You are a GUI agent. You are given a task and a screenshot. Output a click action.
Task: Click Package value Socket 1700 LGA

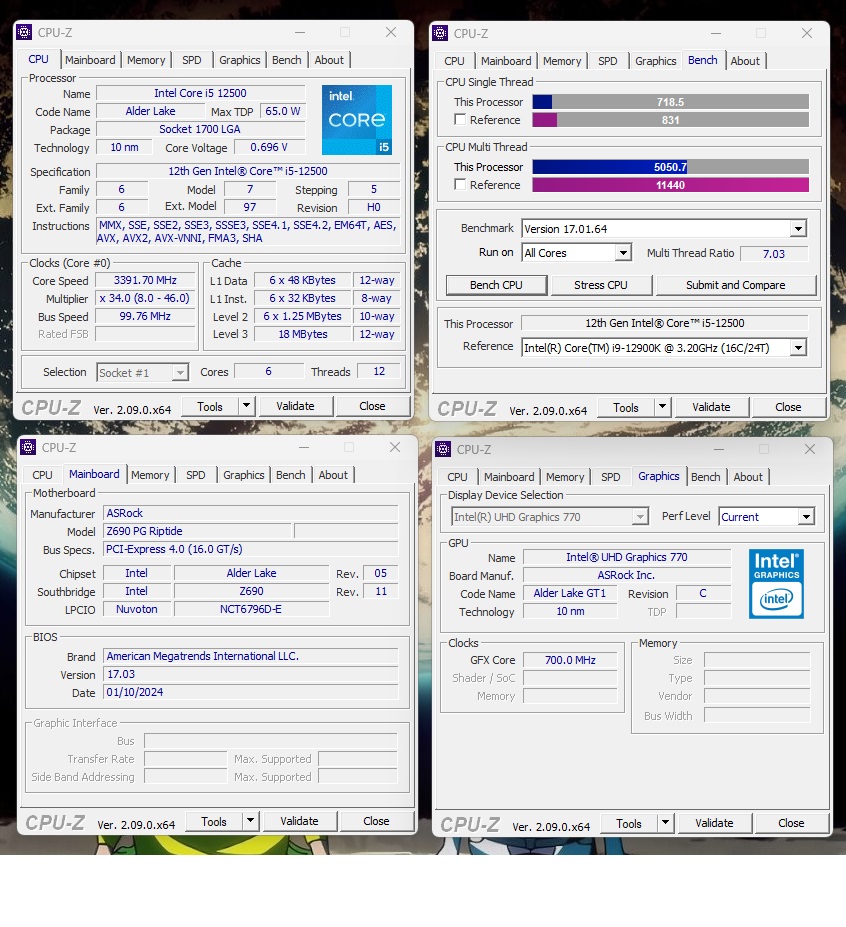coord(200,129)
